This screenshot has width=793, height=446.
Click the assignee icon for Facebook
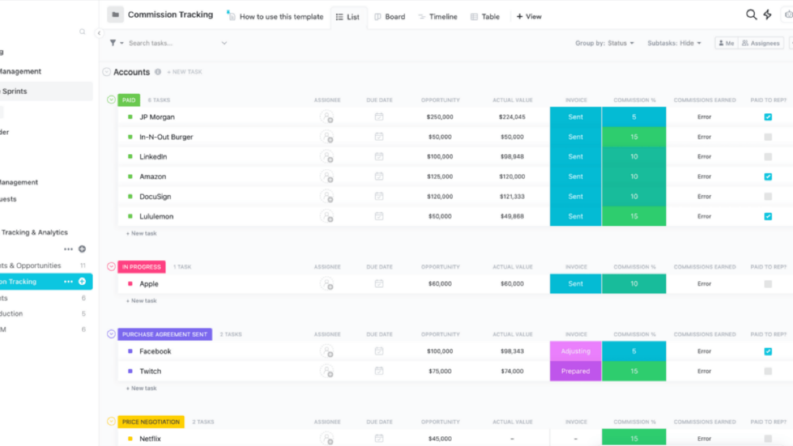click(x=327, y=351)
